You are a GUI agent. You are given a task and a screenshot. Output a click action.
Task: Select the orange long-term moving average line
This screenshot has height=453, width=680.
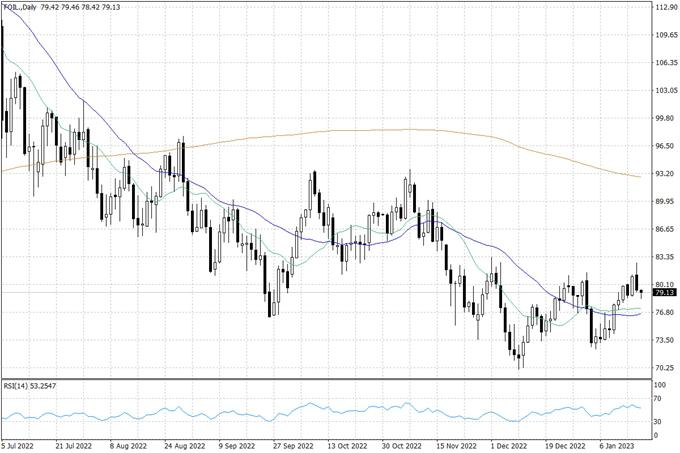click(x=400, y=130)
